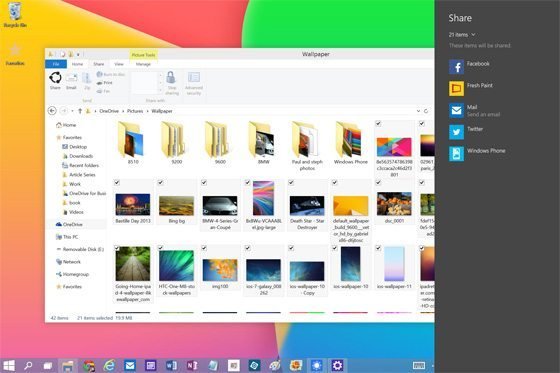Uncheck the BMW-4-Series-Gran-Coupé checkbox

(204, 183)
